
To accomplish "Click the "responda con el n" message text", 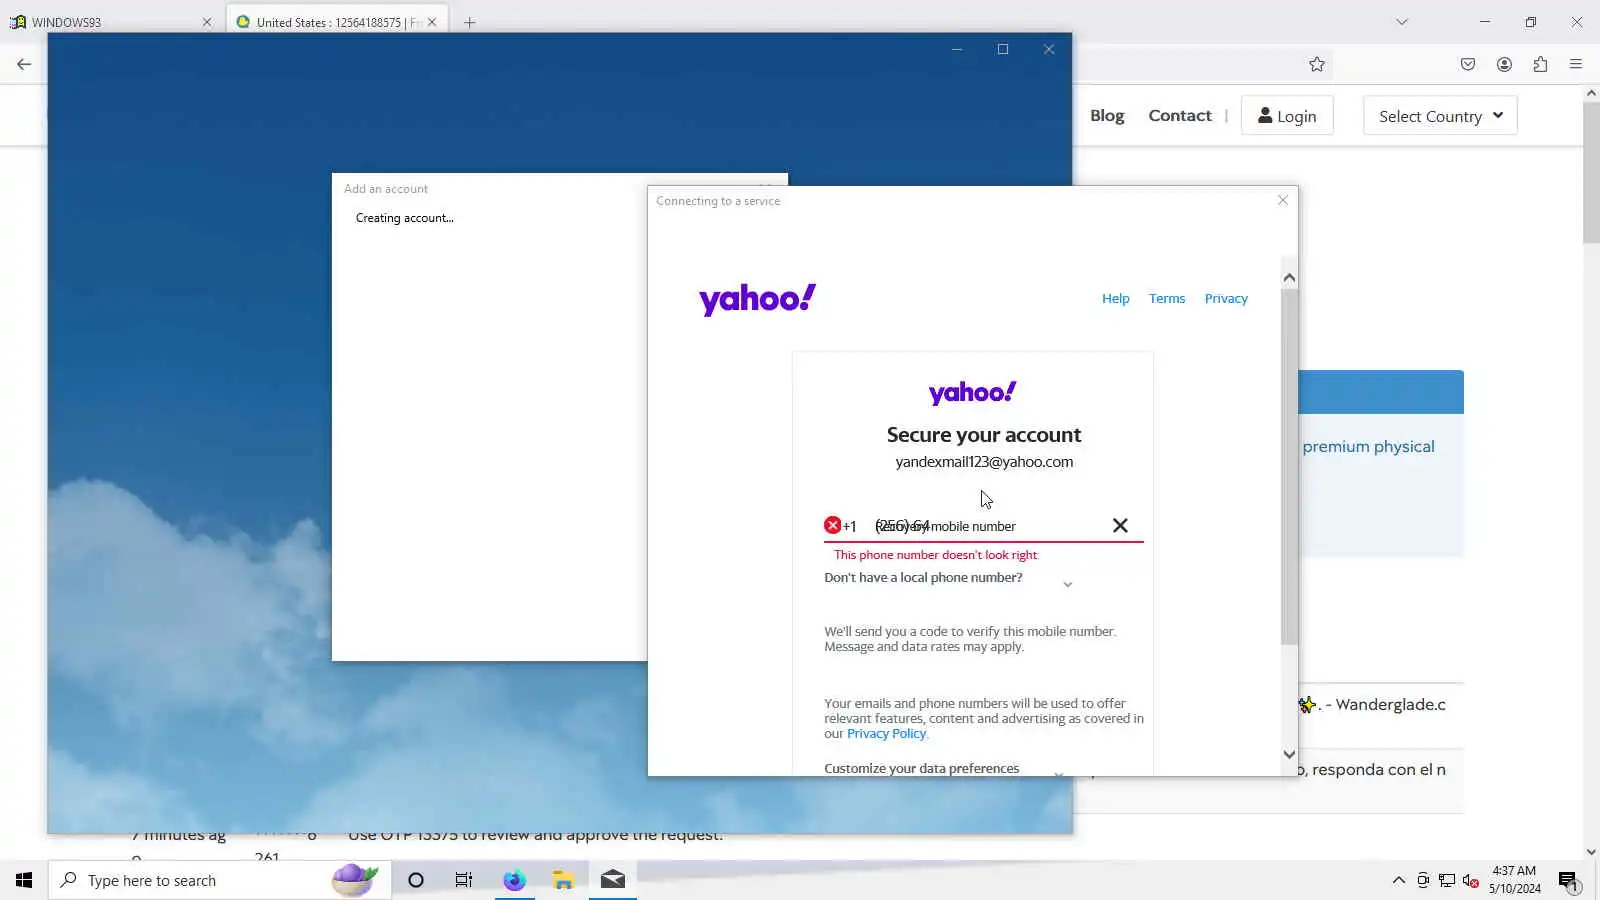I will click(1378, 770).
